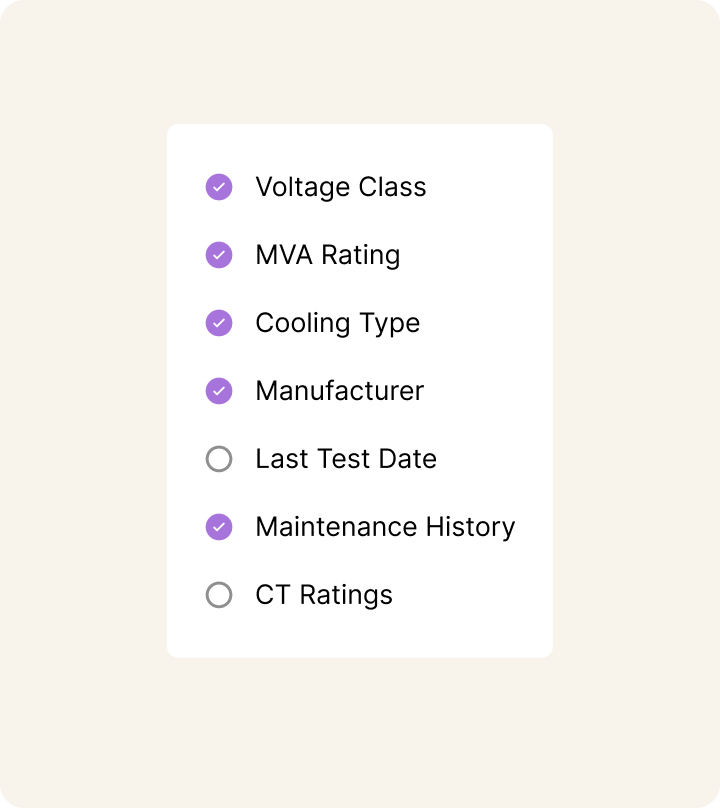Click the purple checkmark beside Voltage Class
Viewport: 720px width, 808px height.
pos(218,186)
